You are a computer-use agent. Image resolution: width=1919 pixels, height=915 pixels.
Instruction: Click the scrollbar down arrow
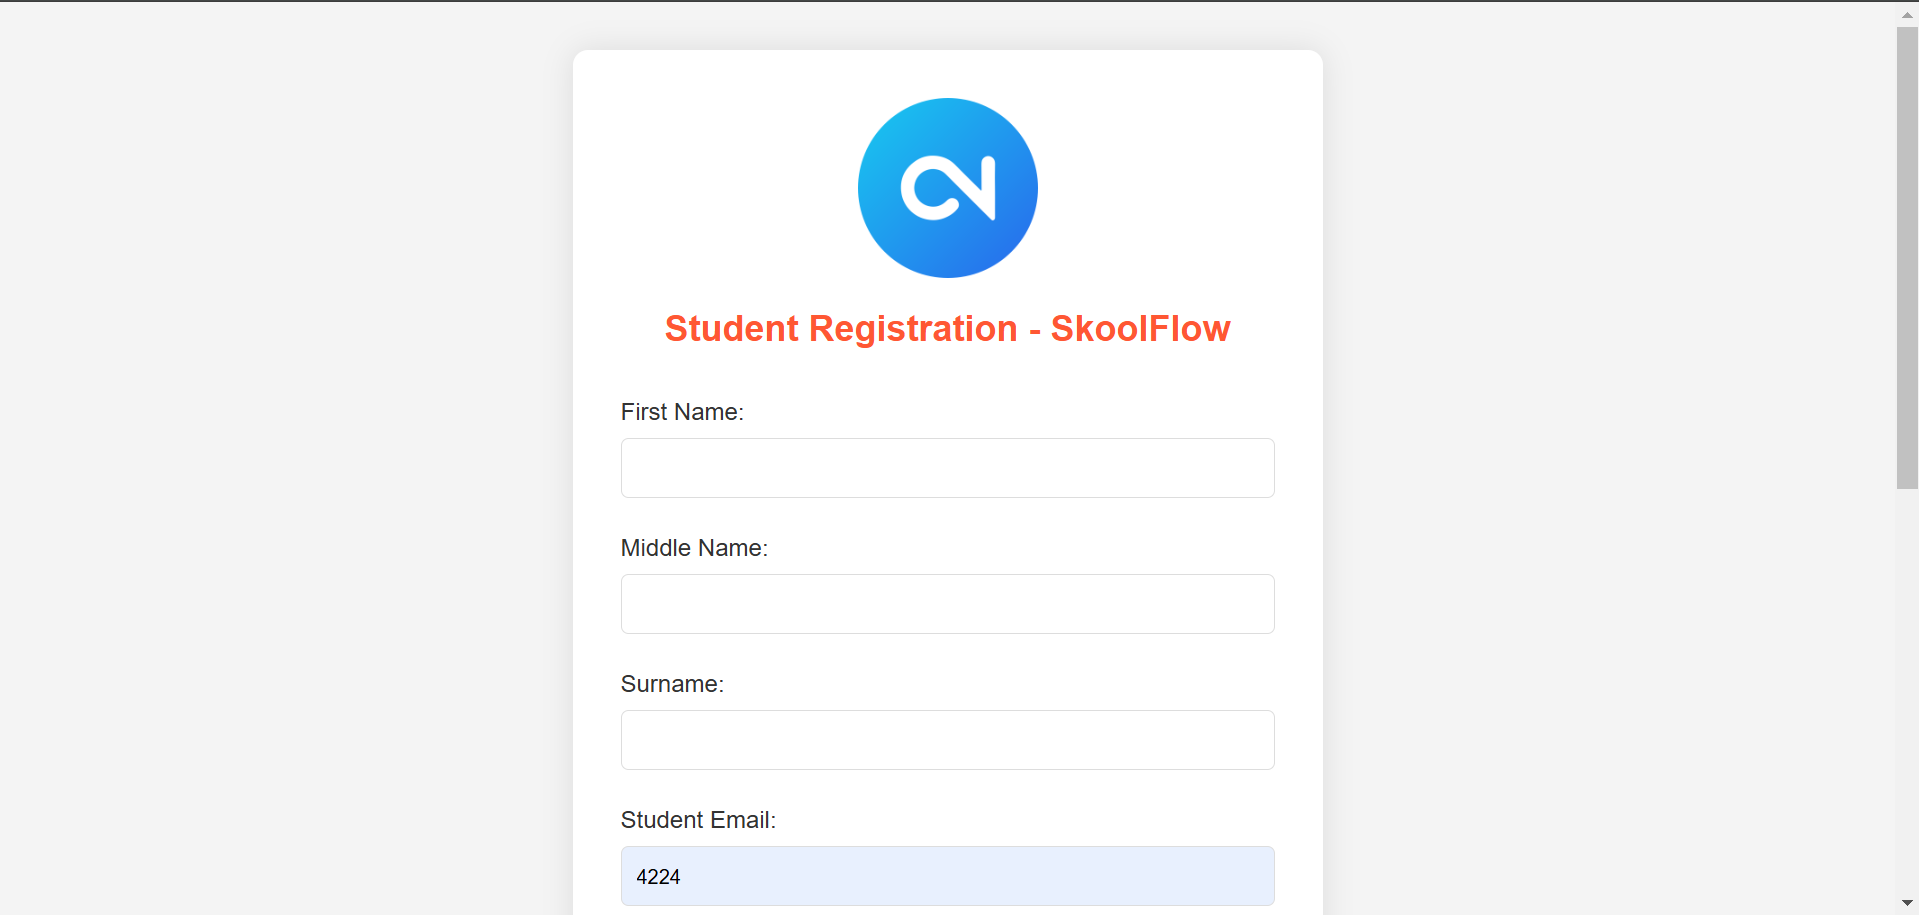tap(1907, 903)
